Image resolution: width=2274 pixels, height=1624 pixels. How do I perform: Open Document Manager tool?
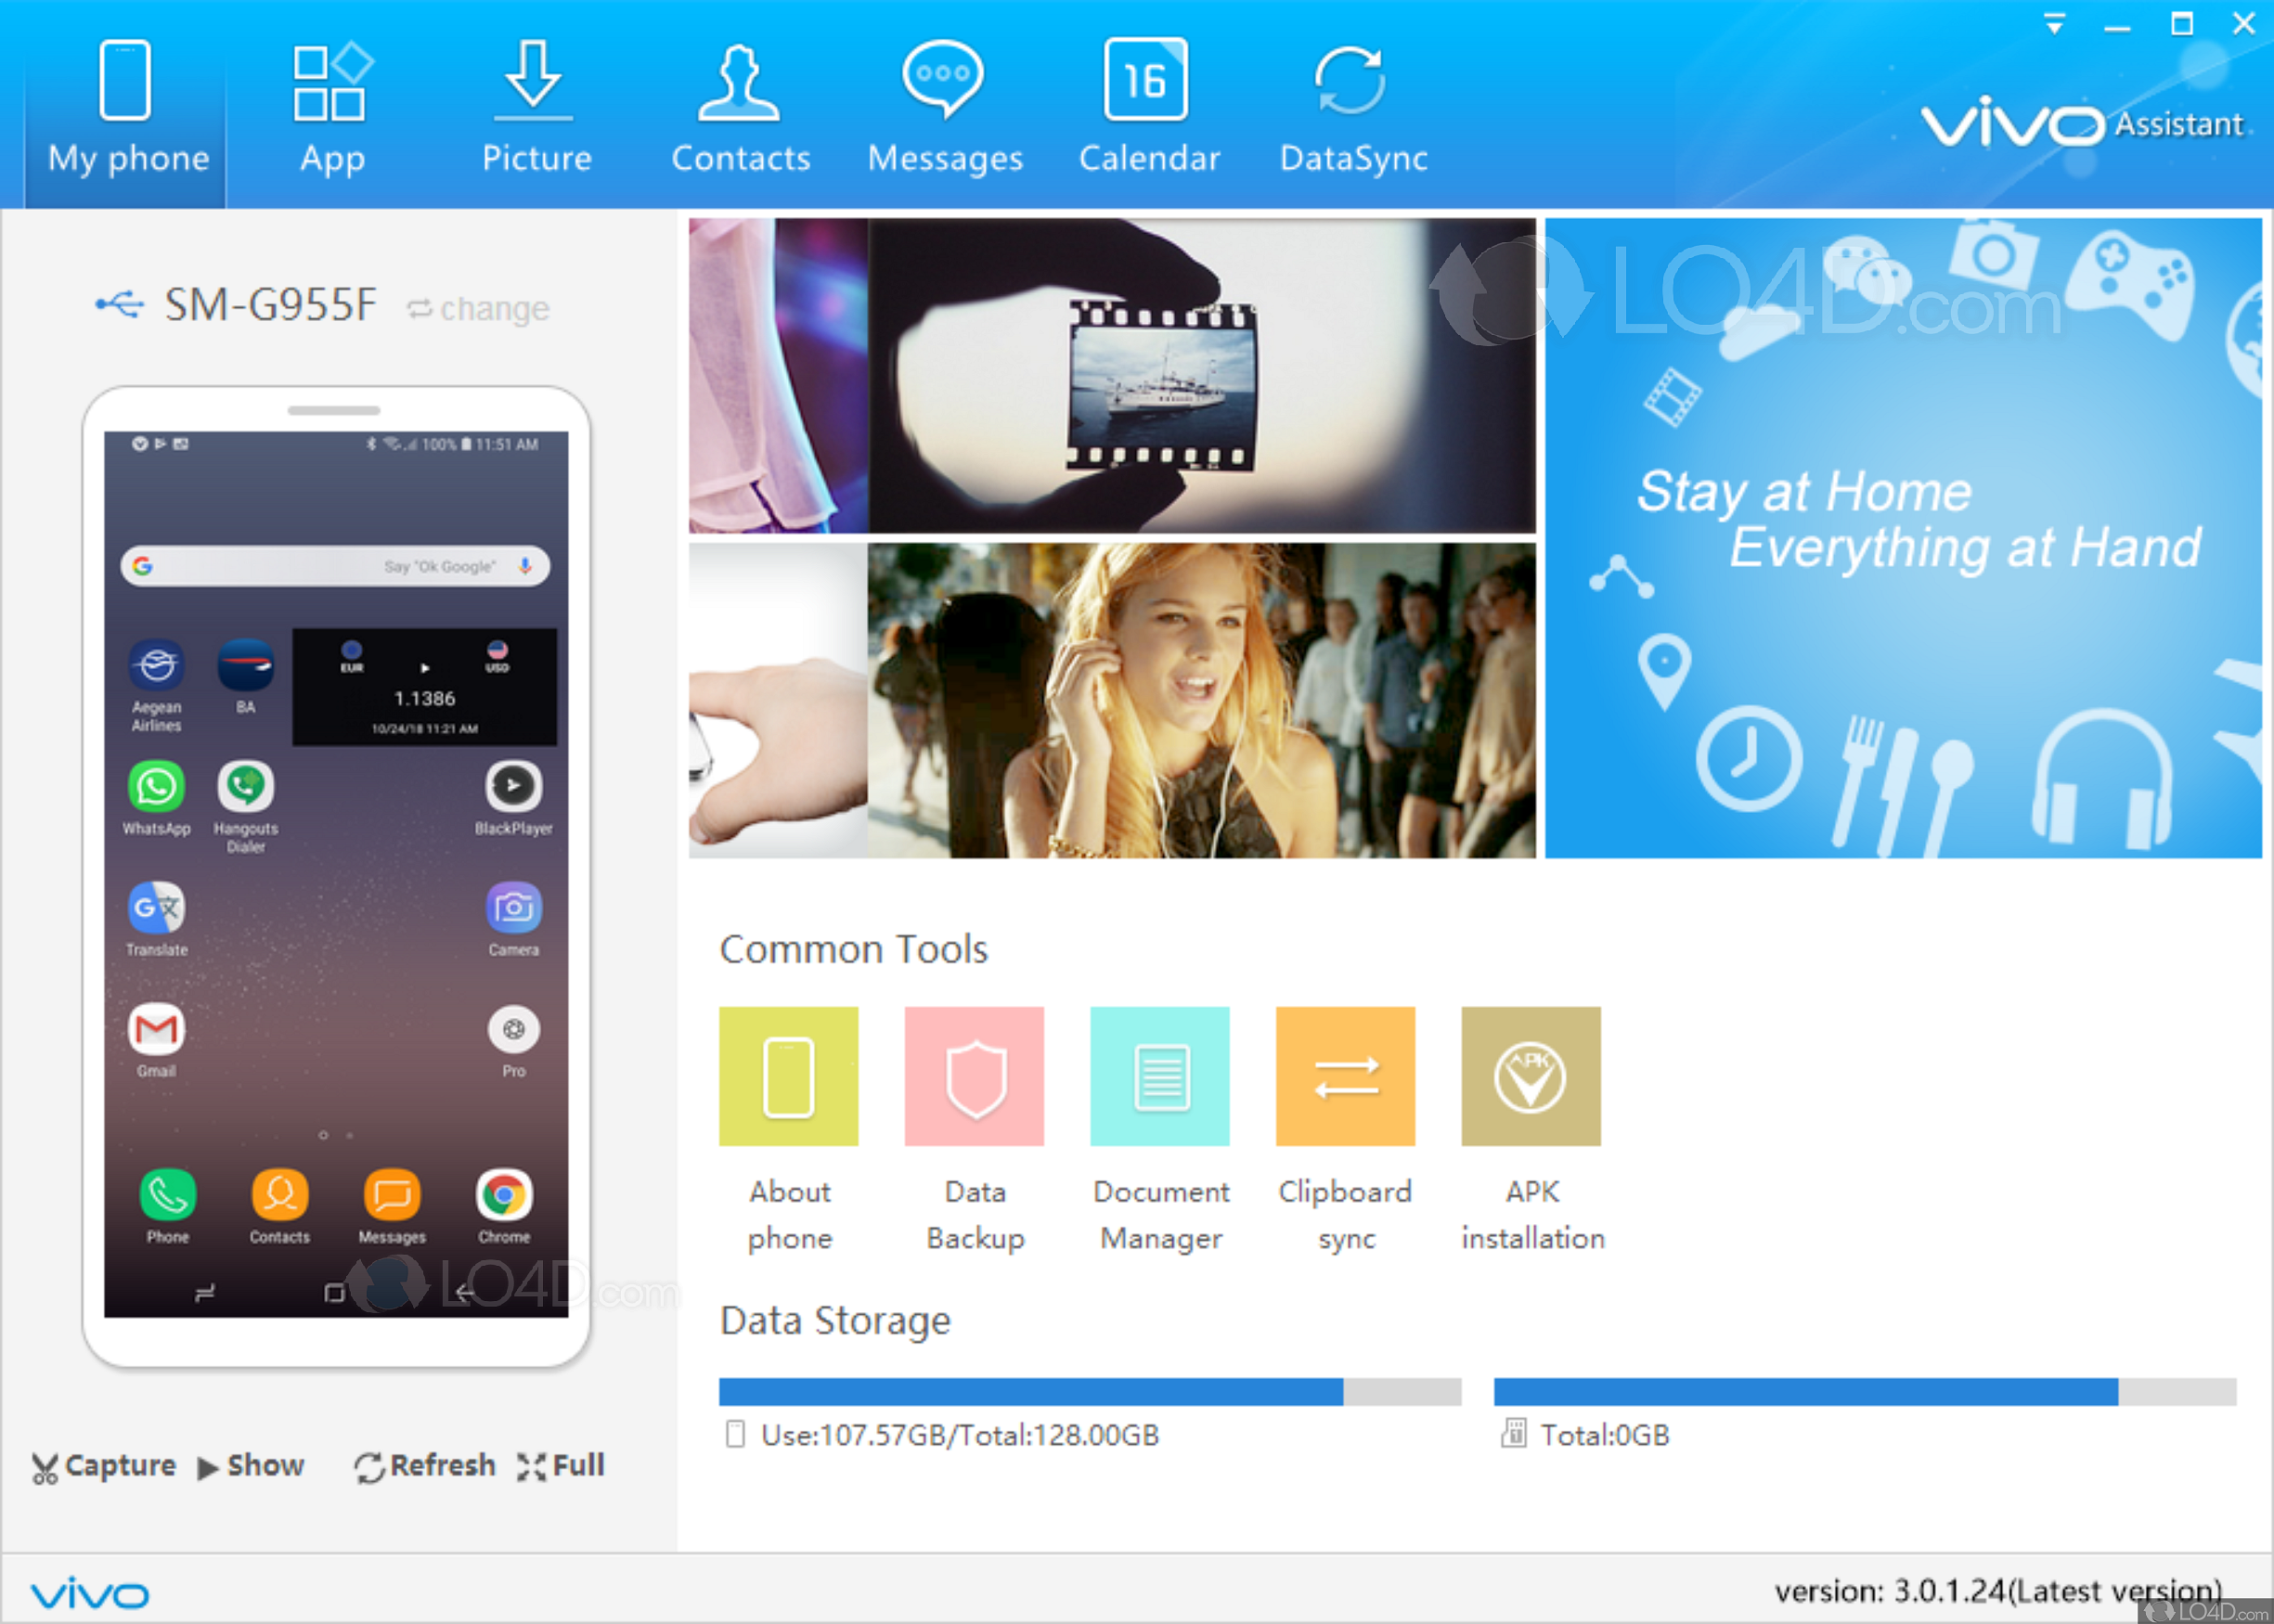click(x=1159, y=1076)
